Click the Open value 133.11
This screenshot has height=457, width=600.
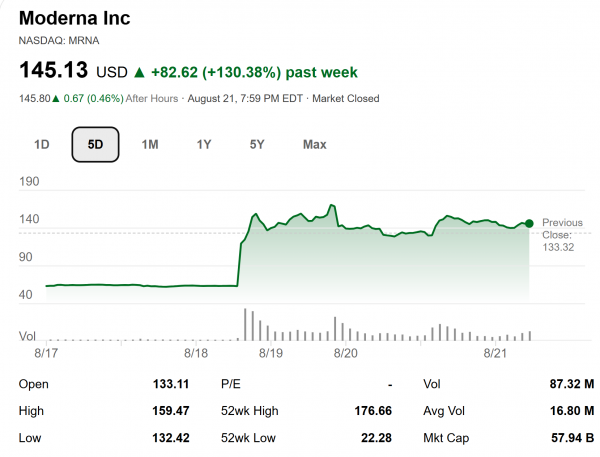(171, 384)
